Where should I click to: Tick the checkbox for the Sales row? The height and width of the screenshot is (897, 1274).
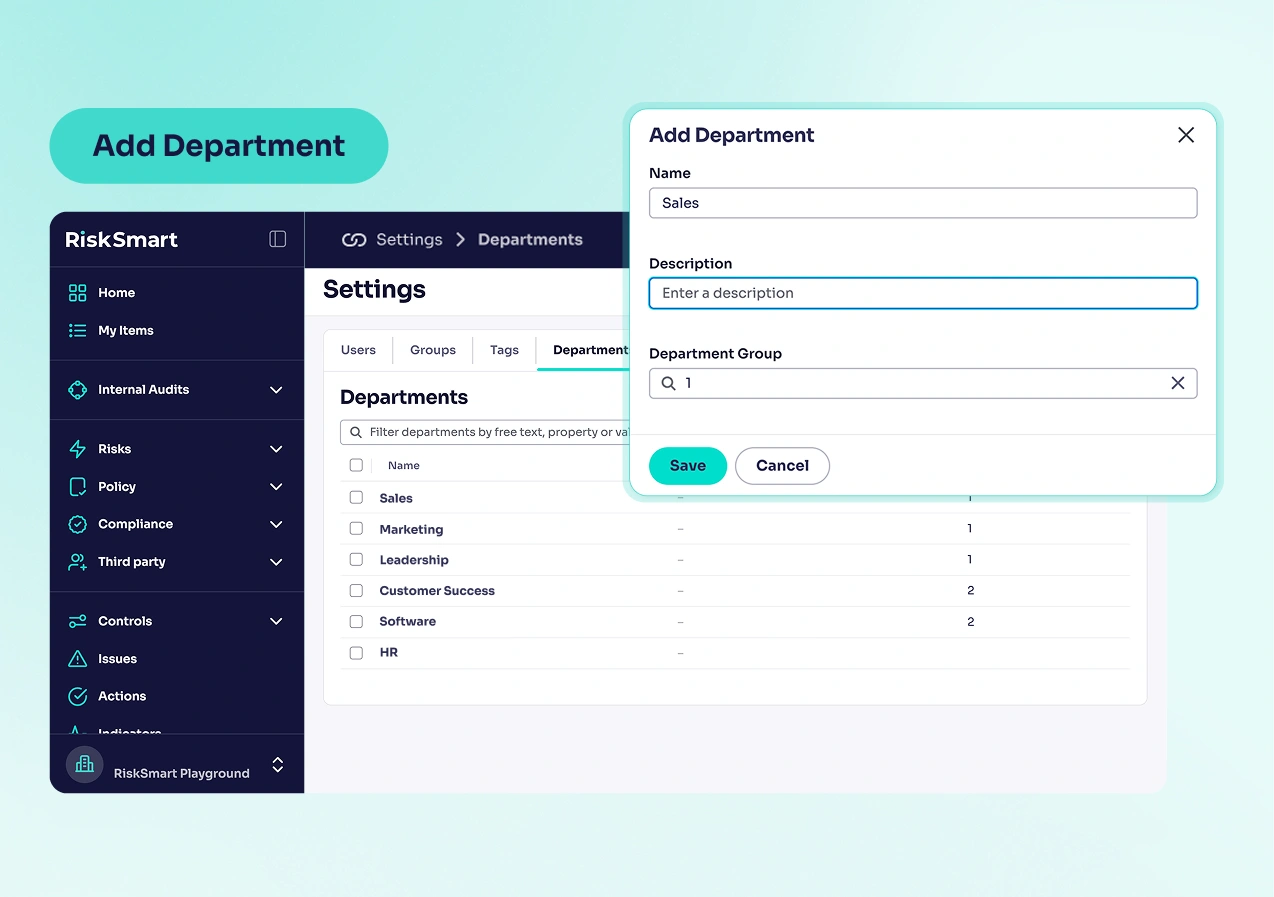click(356, 497)
